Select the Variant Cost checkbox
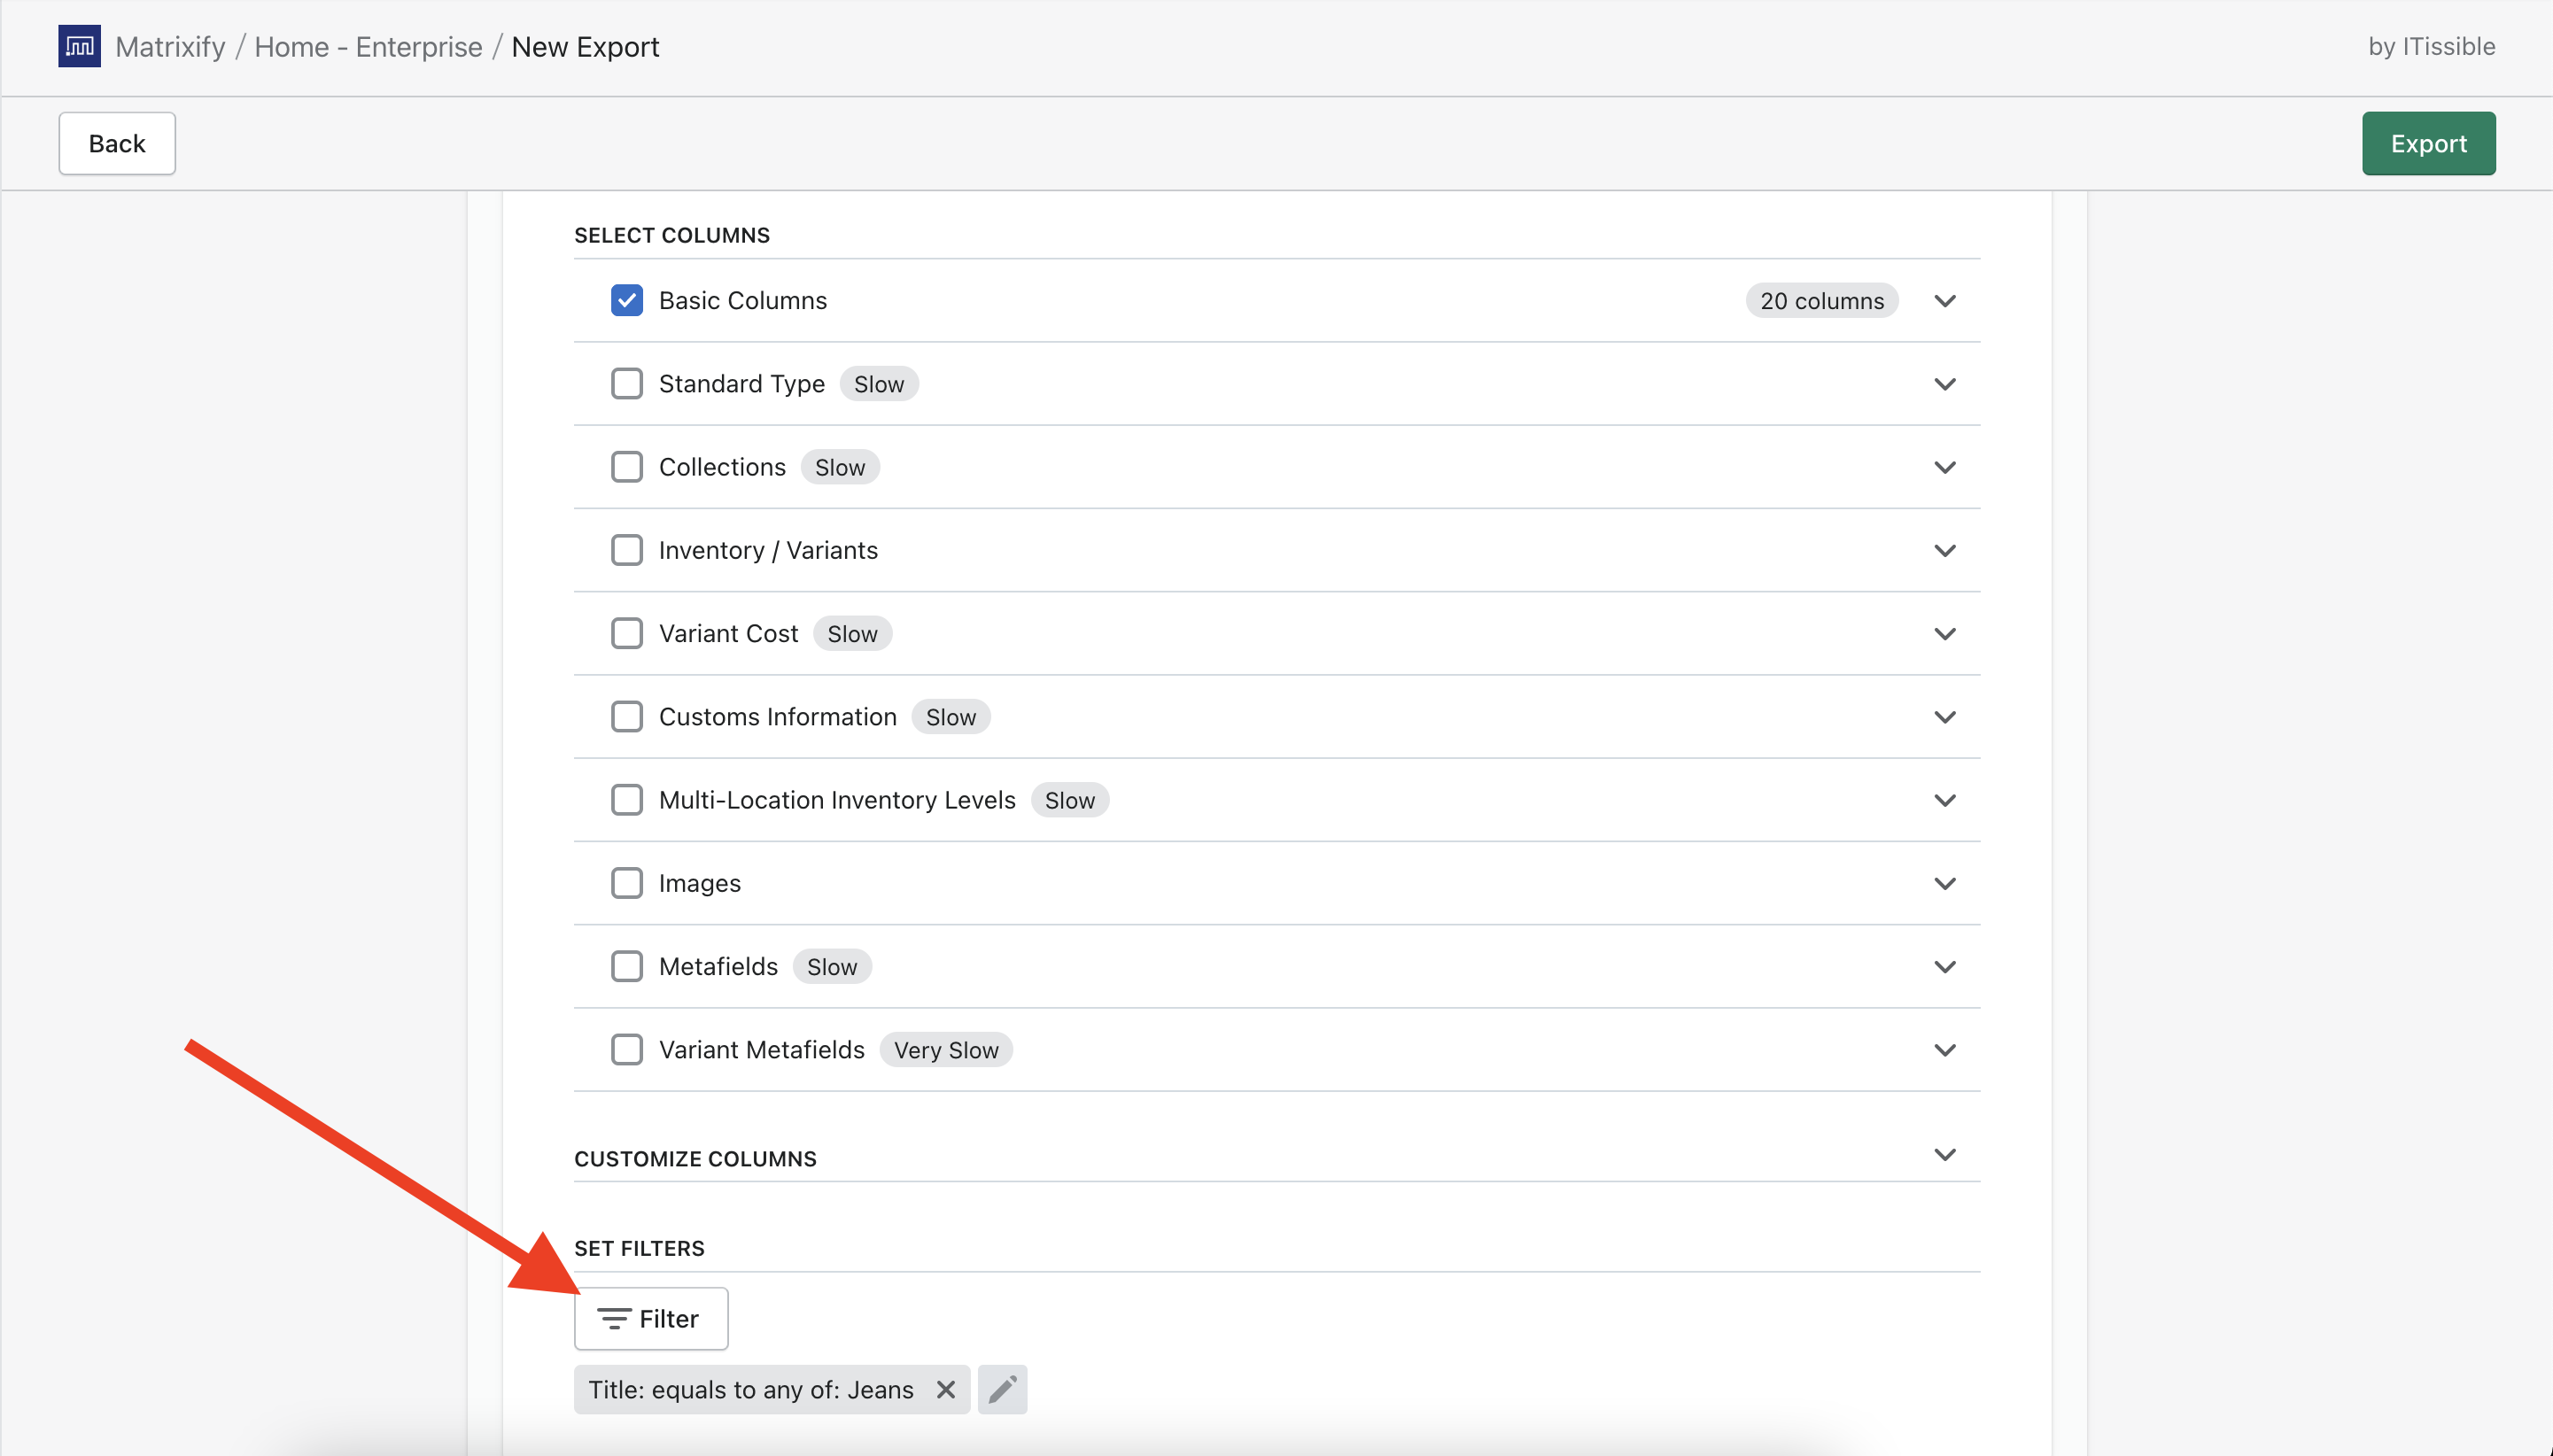Image resolution: width=2553 pixels, height=1456 pixels. [626, 633]
